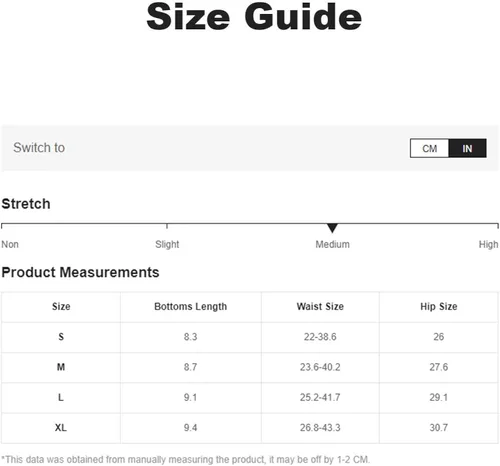Click the Non stretch label
This screenshot has width=500, height=466.
tap(10, 244)
